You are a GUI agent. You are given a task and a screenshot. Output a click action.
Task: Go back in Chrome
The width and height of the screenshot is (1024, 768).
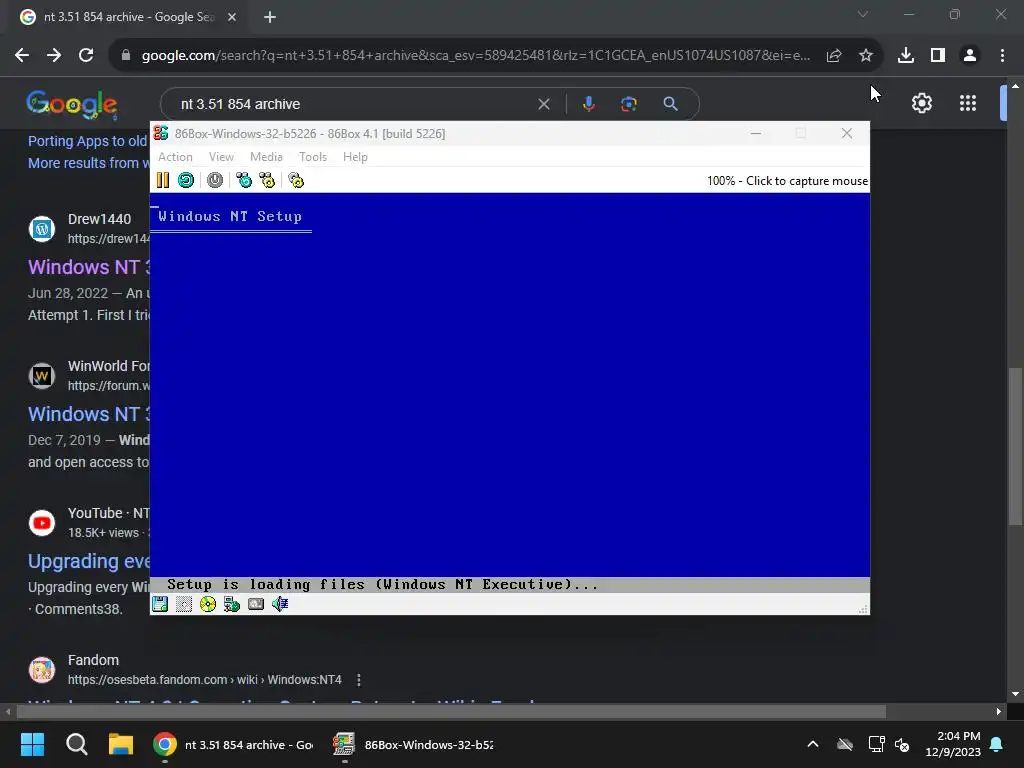[22, 55]
